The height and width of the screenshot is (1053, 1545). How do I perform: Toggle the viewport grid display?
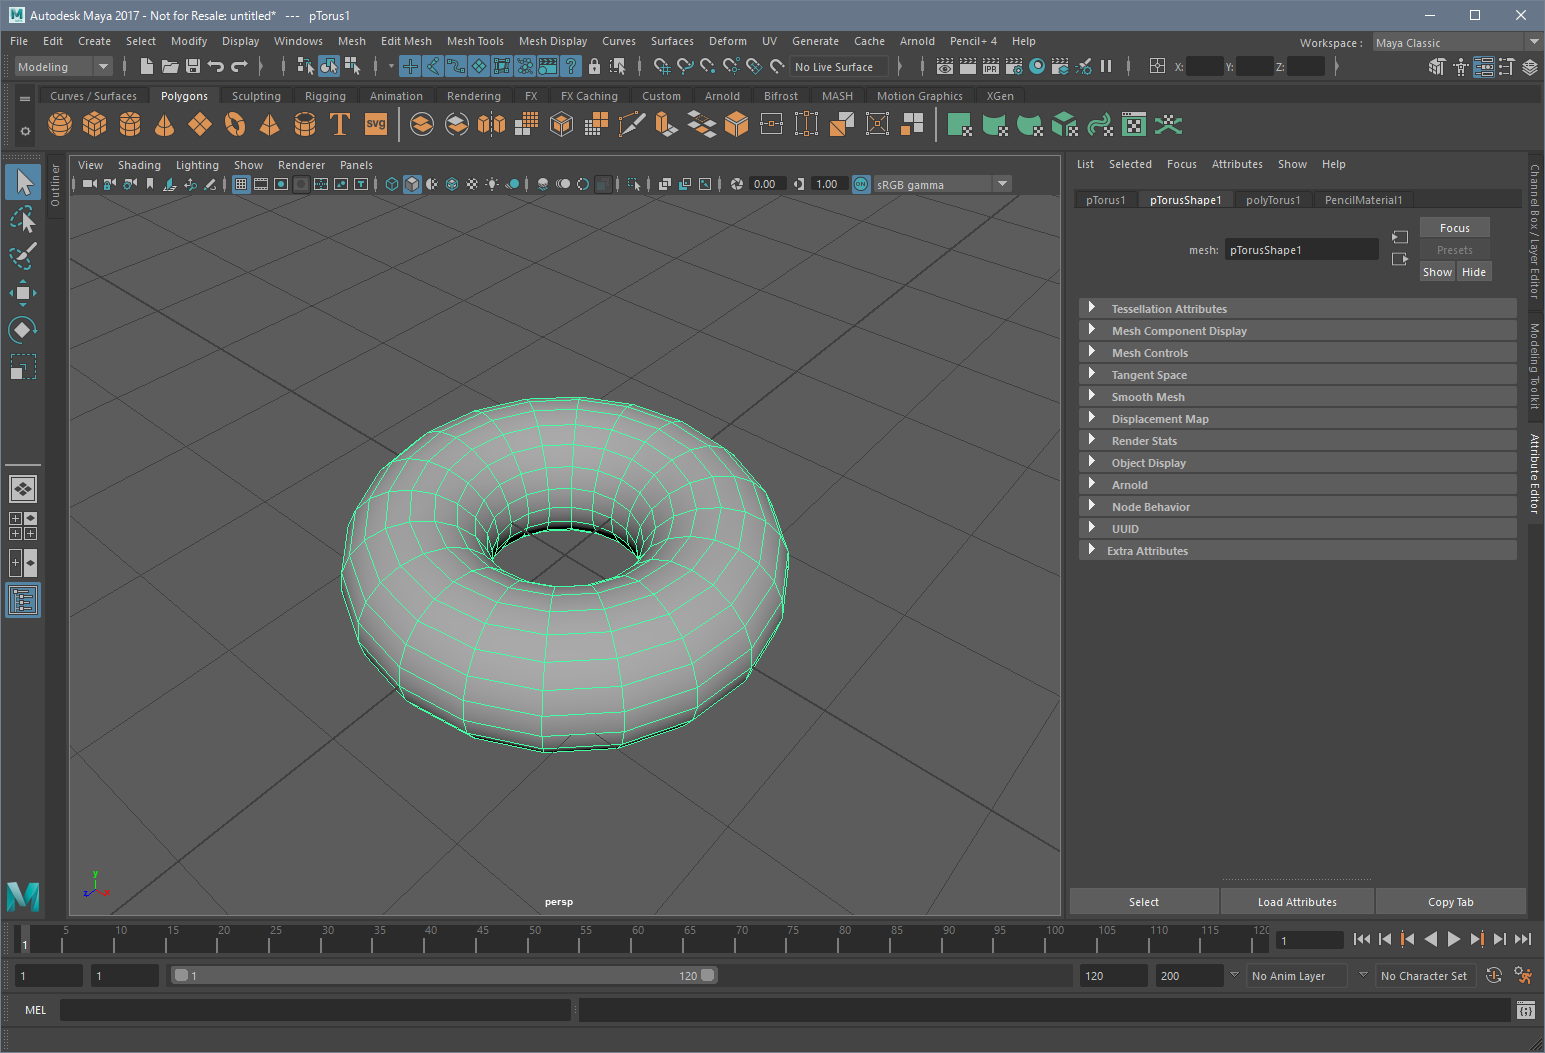click(241, 184)
